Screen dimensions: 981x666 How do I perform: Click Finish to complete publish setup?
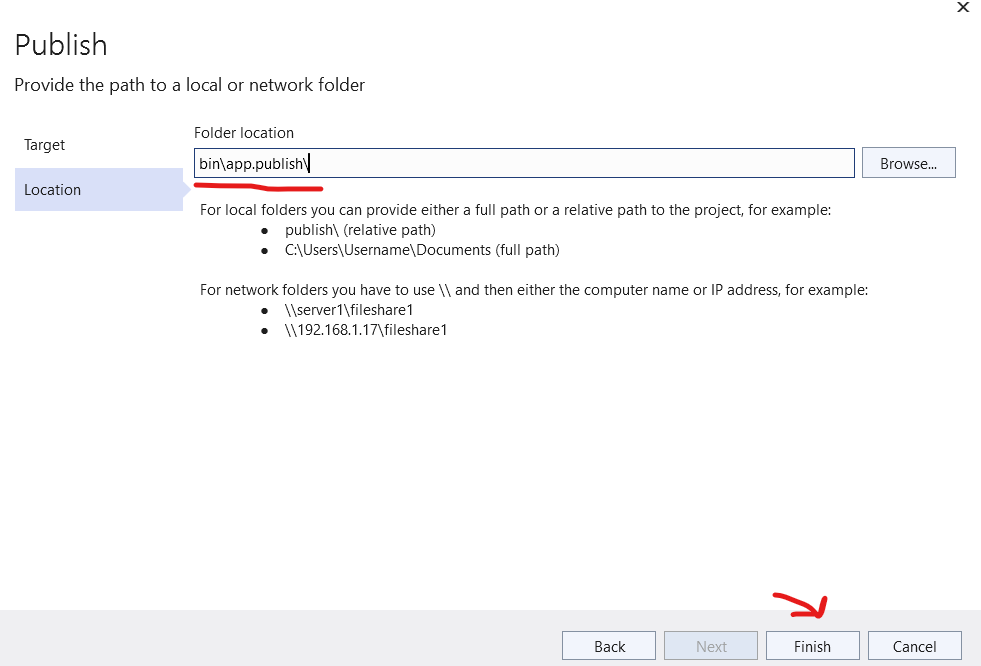click(812, 646)
